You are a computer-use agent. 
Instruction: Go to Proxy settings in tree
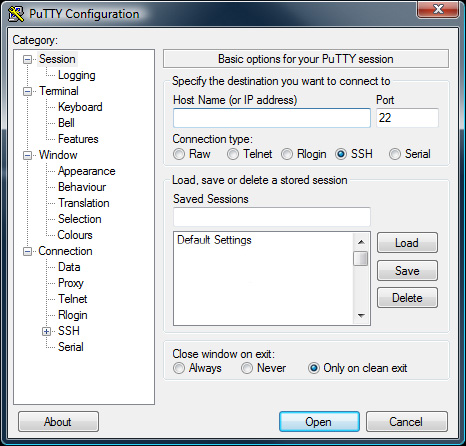point(71,283)
